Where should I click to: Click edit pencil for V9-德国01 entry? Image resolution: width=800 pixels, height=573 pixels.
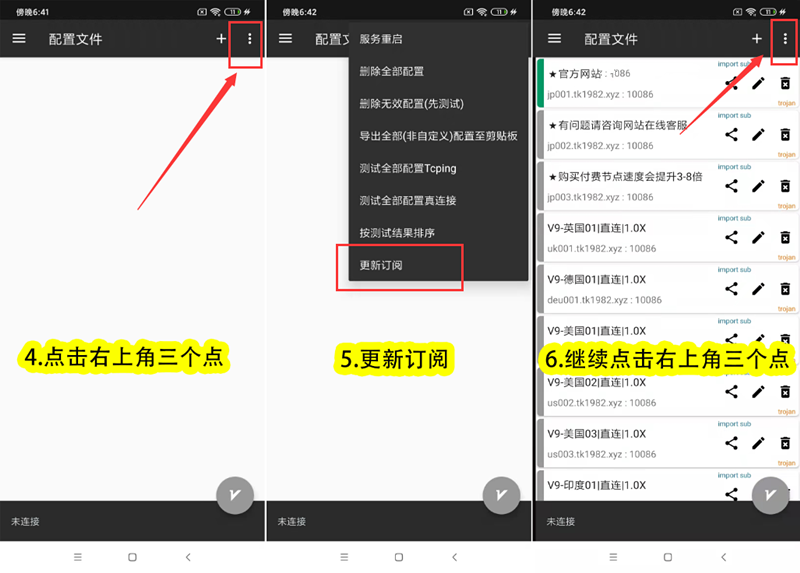tap(758, 289)
